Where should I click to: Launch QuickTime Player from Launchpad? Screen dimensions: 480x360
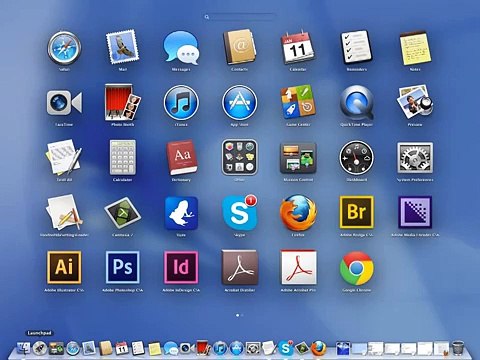[356, 102]
